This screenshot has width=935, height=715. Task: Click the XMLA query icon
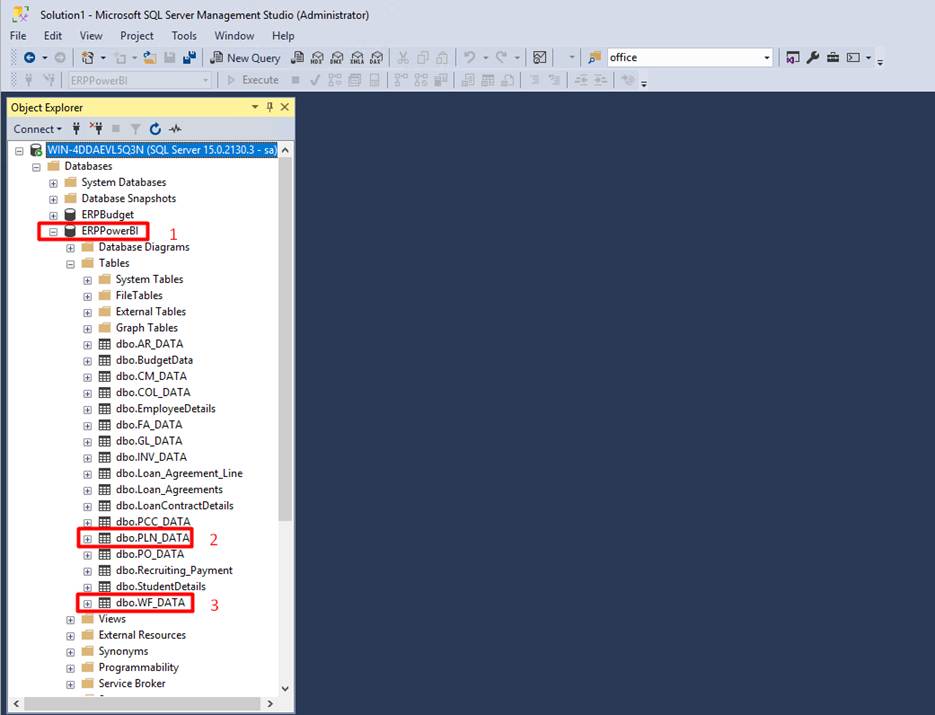coord(357,57)
